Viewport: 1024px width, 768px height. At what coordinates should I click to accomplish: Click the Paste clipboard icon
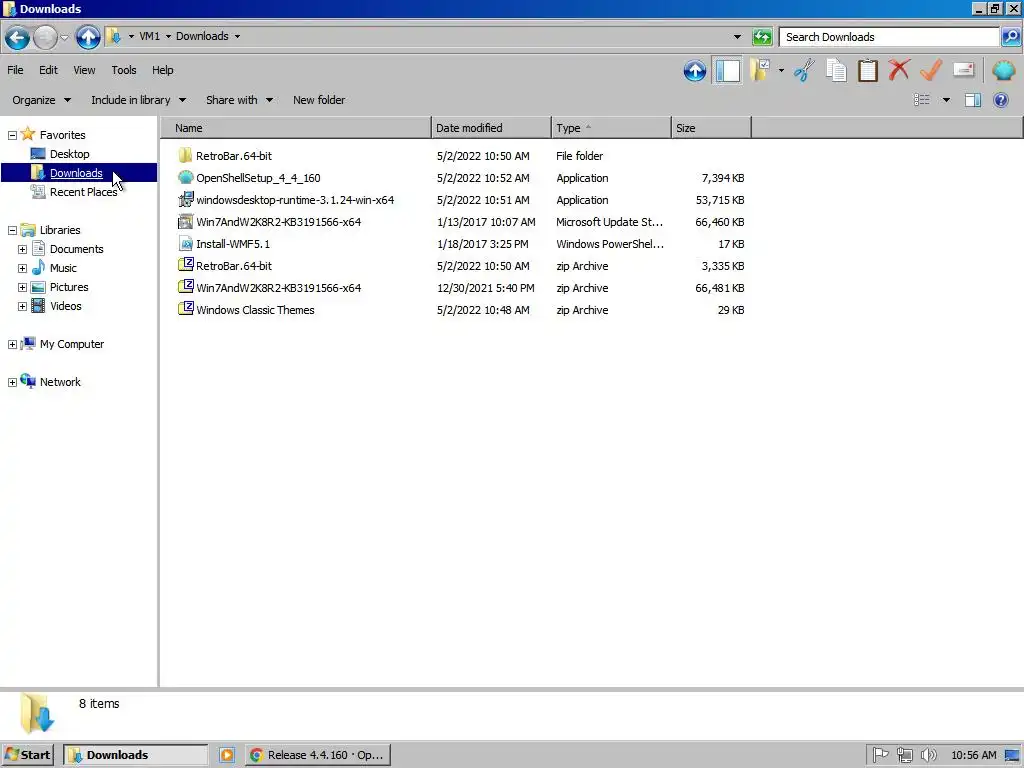click(x=867, y=71)
